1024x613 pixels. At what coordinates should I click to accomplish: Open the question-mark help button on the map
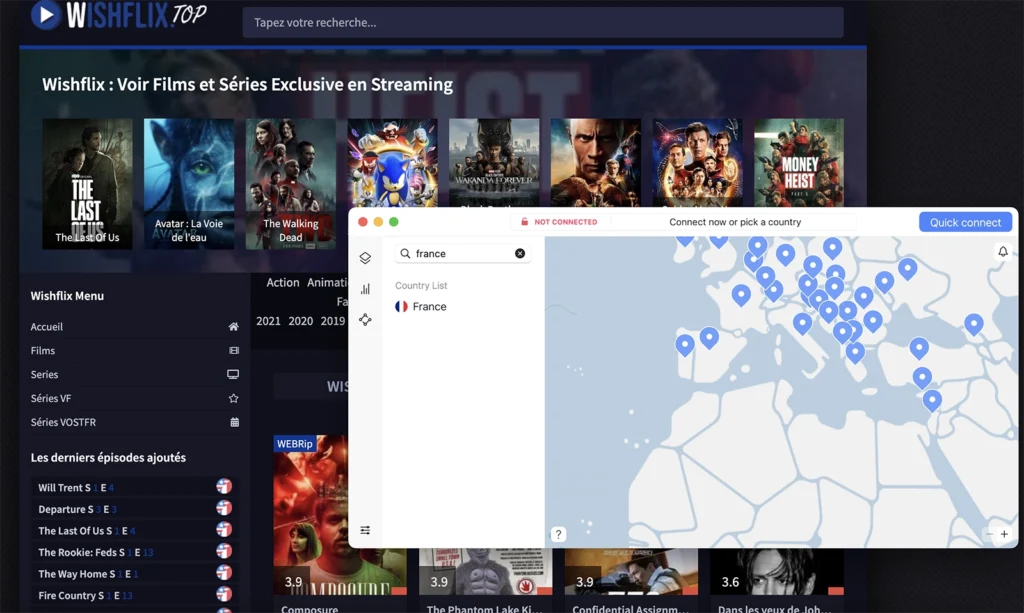558,535
